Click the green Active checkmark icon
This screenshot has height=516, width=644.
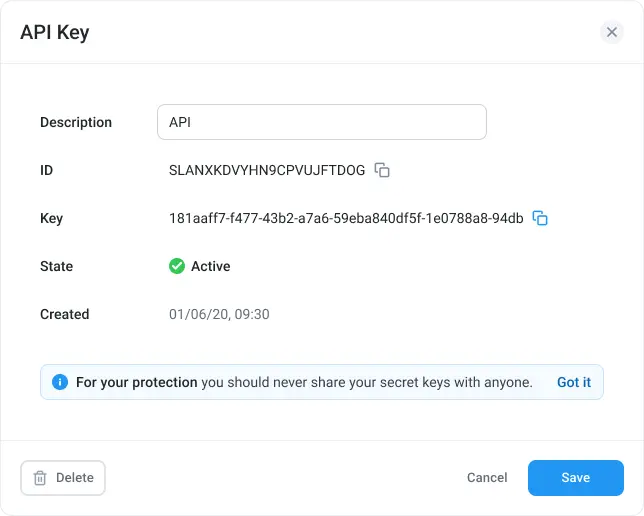[x=177, y=266]
